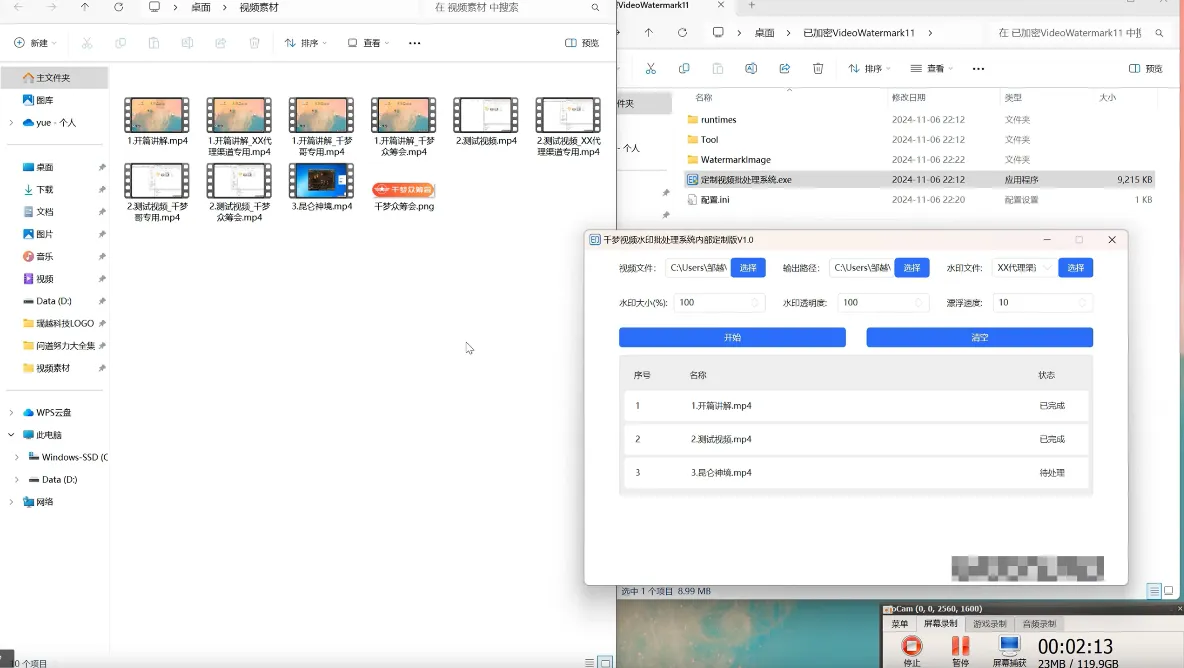Image resolution: width=1184 pixels, height=668 pixels.
Task: Click the cut scissors icon in right Explorer
Action: pyautogui.click(x=650, y=69)
